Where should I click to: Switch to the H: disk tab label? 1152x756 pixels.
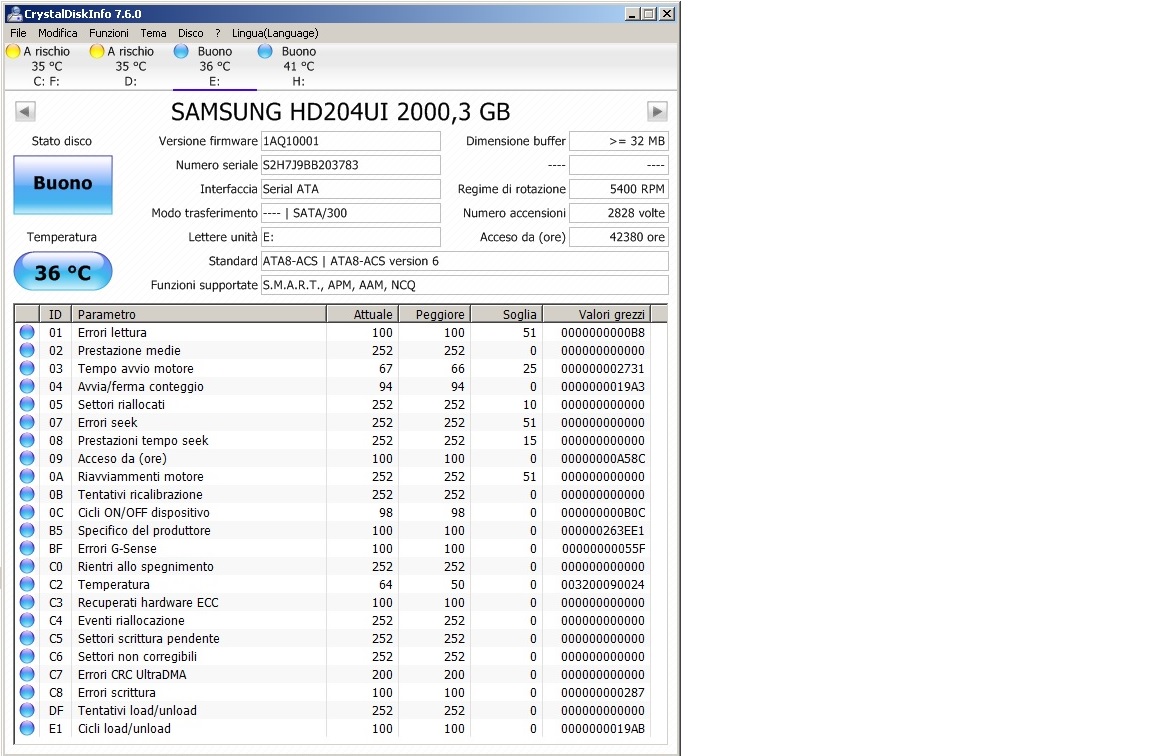(x=298, y=82)
